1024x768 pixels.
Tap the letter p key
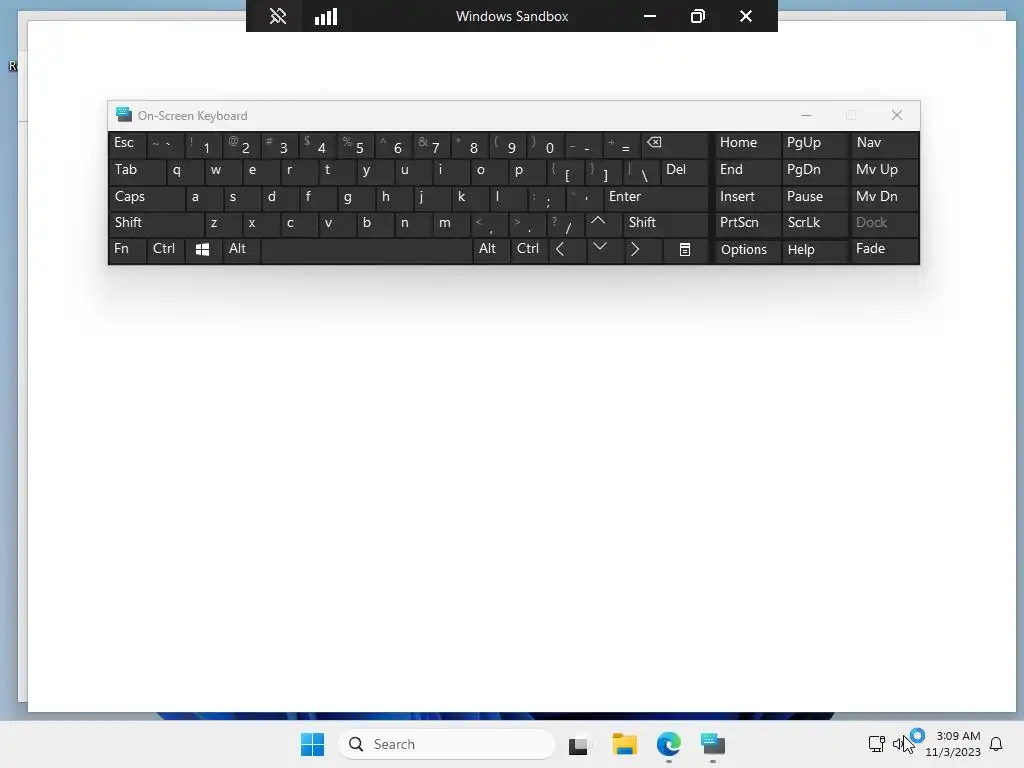(x=527, y=171)
